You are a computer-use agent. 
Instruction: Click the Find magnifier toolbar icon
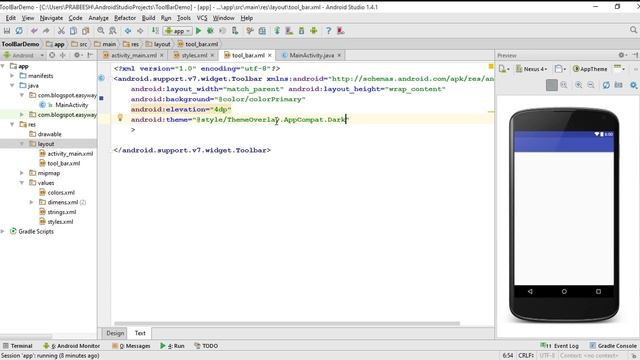pyautogui.click(x=100, y=31)
